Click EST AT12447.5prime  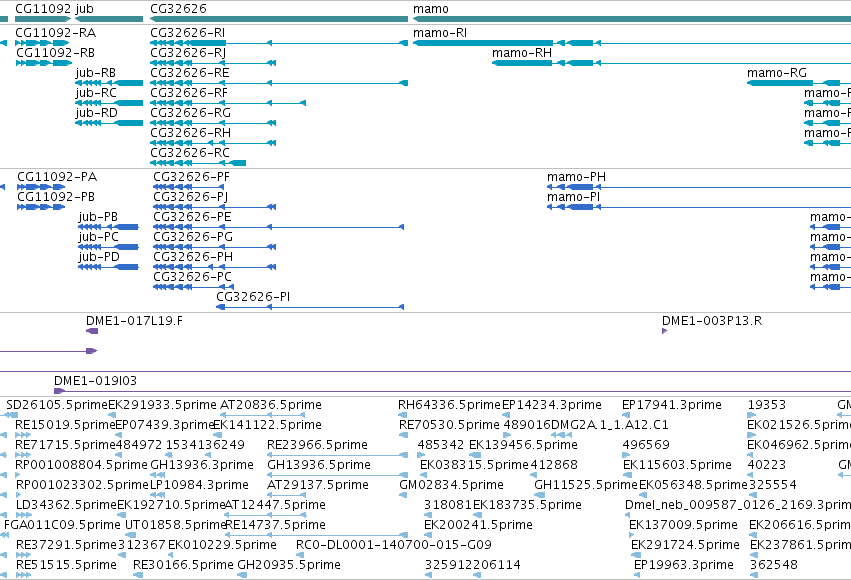[x=275, y=505]
